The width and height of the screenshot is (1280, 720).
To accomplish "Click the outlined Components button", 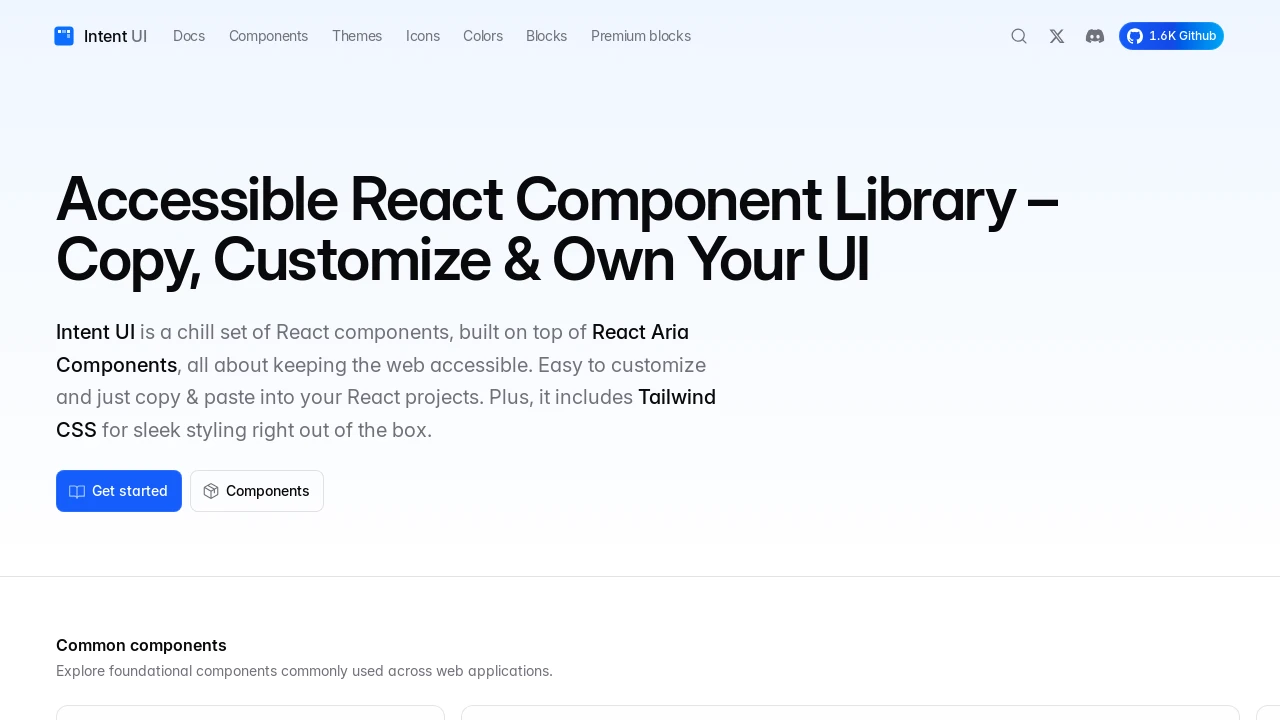I will pos(257,491).
